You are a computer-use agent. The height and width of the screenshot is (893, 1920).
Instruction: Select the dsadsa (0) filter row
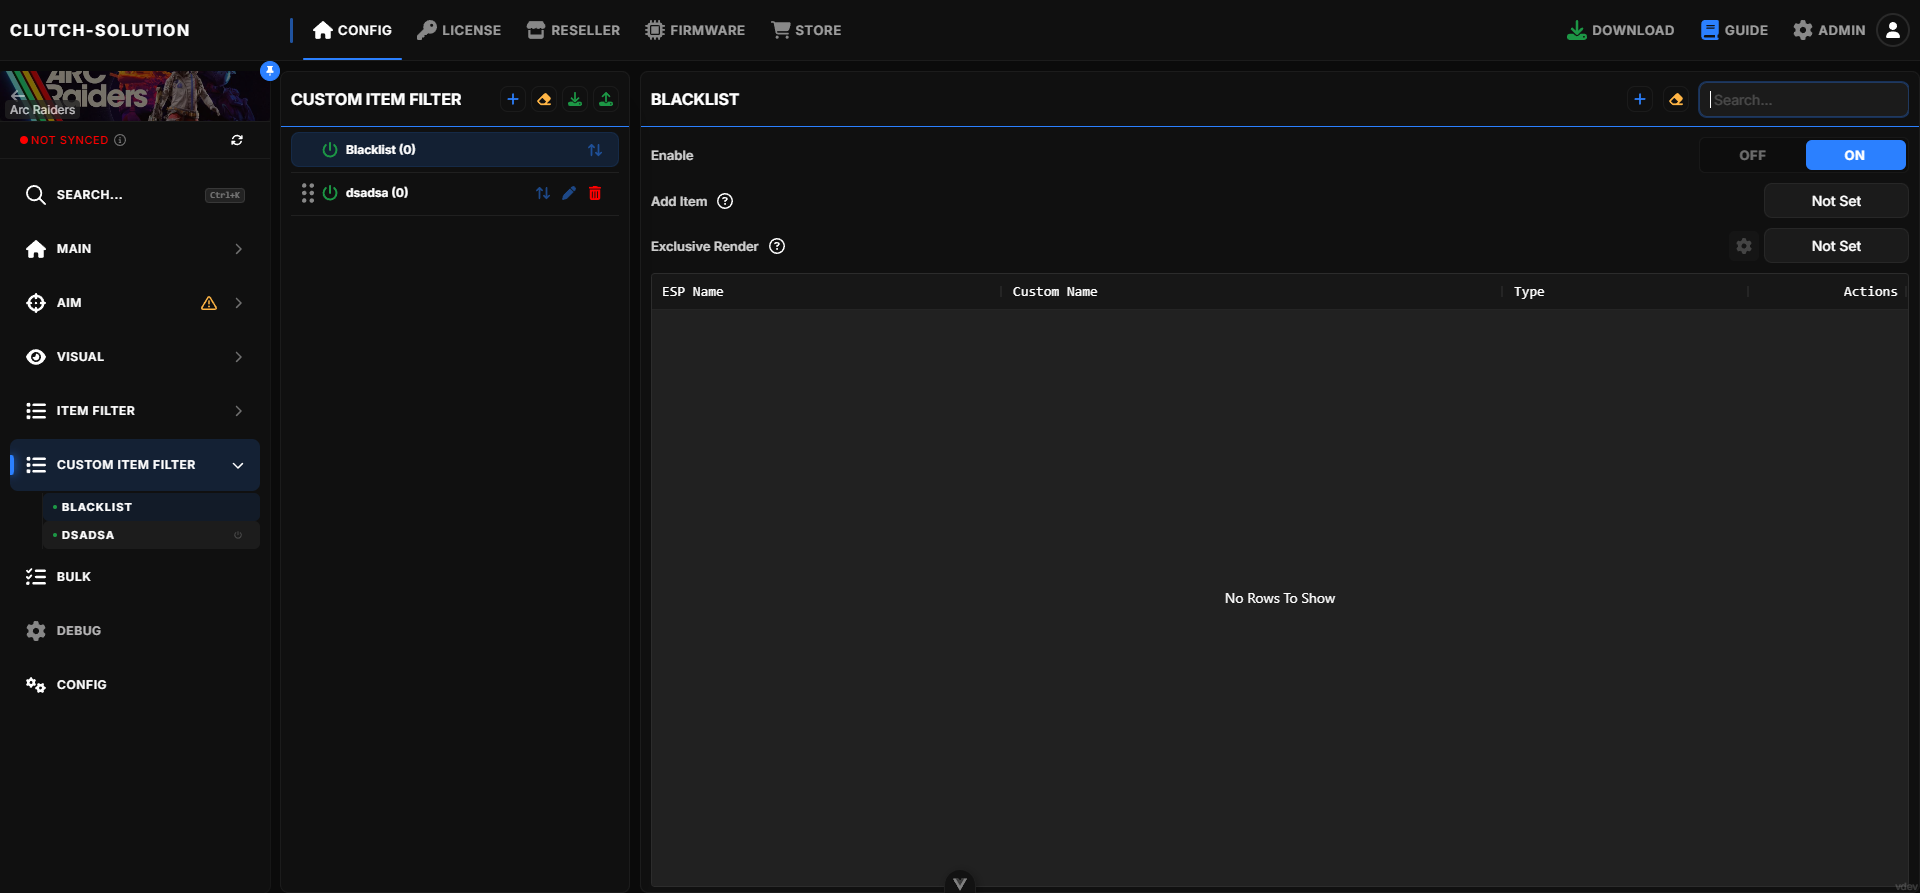[455, 193]
